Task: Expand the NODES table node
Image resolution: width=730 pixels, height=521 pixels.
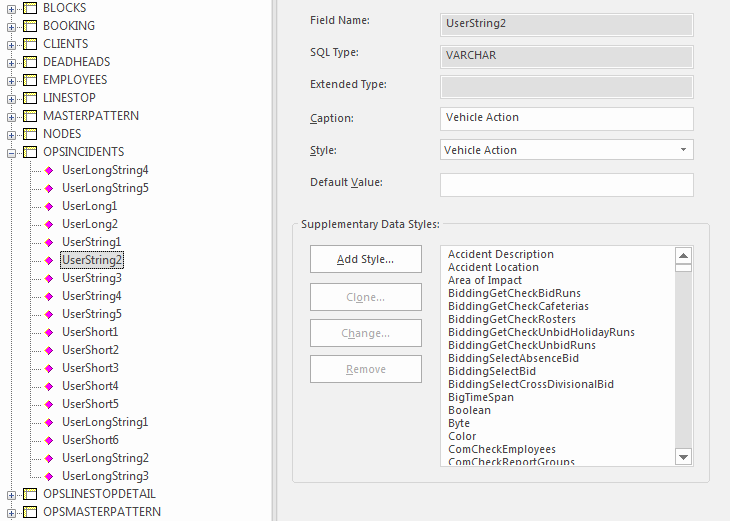Action: point(11,135)
